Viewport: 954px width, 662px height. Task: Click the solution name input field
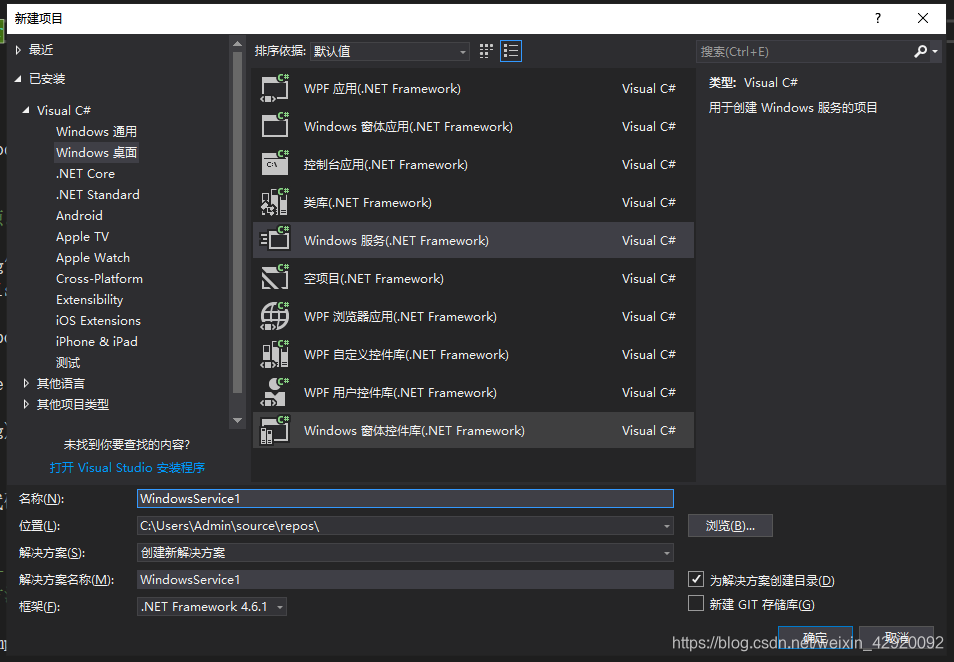(405, 579)
